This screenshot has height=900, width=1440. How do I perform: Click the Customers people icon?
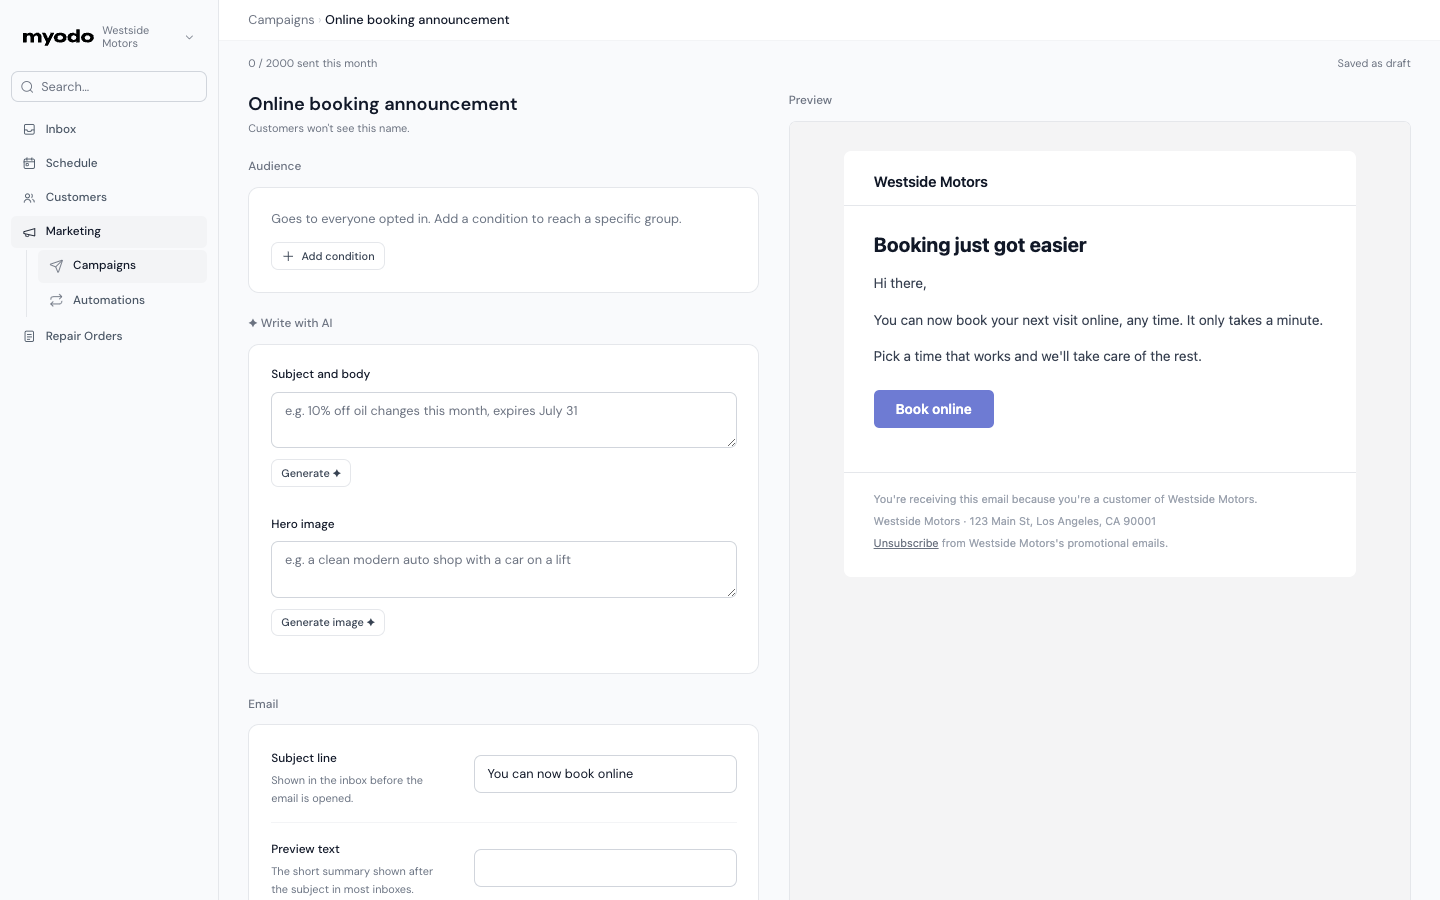[x=29, y=198]
